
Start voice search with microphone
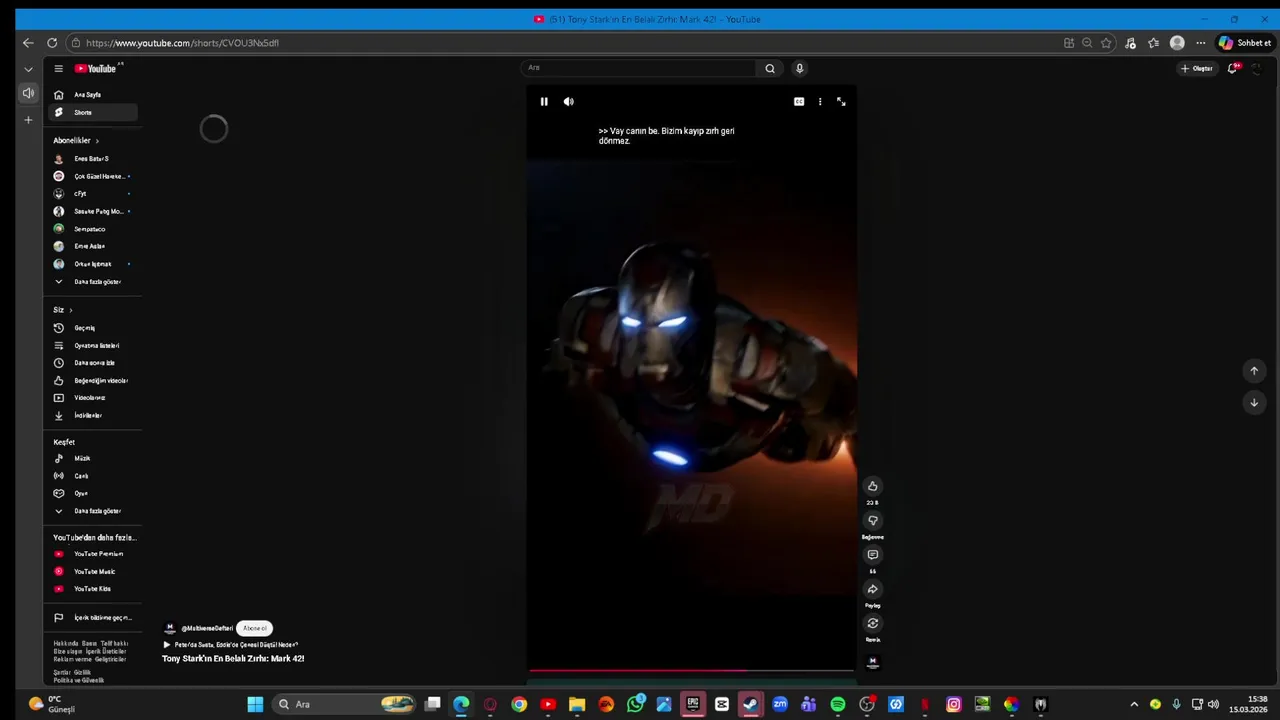(x=799, y=68)
